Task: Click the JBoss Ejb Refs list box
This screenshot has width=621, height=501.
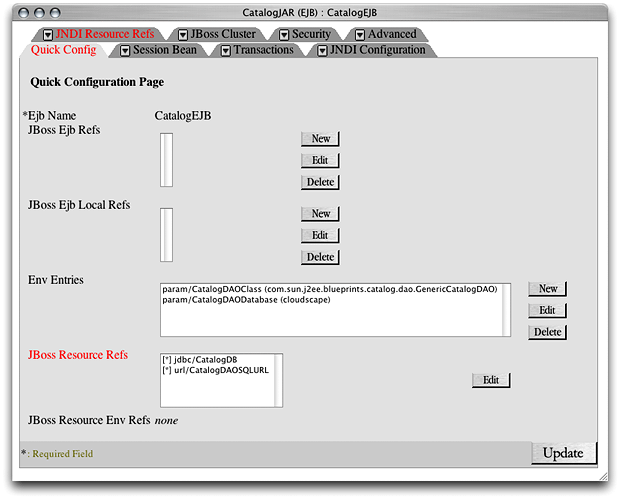Action: tap(166, 160)
